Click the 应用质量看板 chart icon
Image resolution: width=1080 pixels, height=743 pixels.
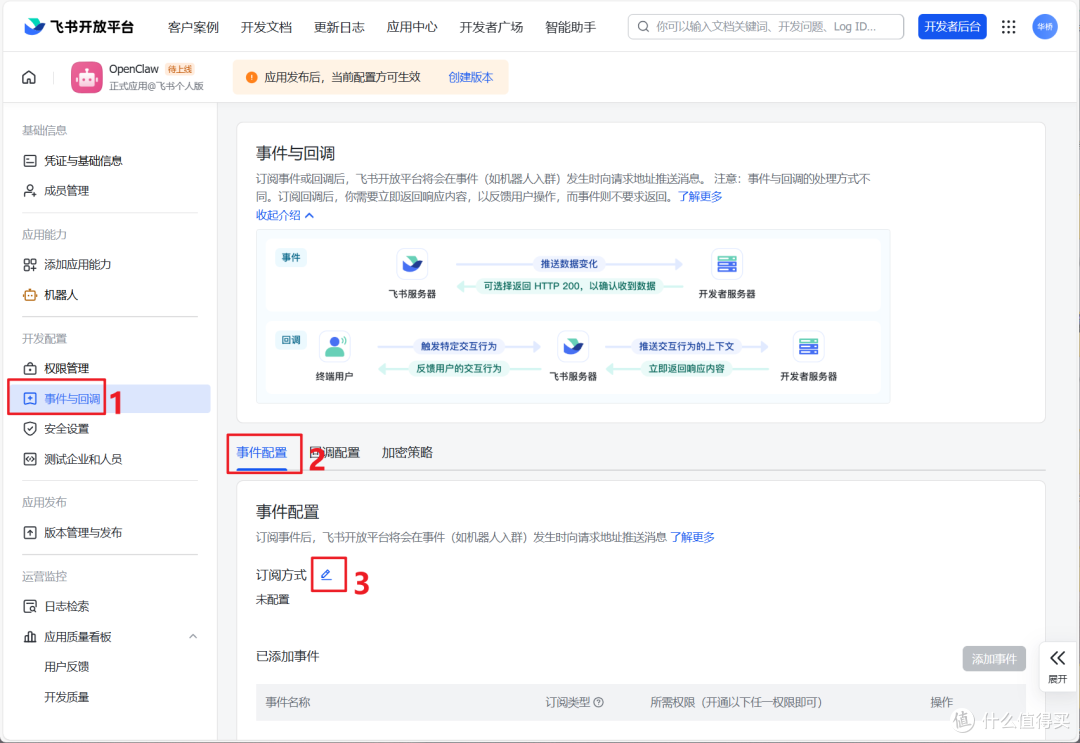point(30,637)
